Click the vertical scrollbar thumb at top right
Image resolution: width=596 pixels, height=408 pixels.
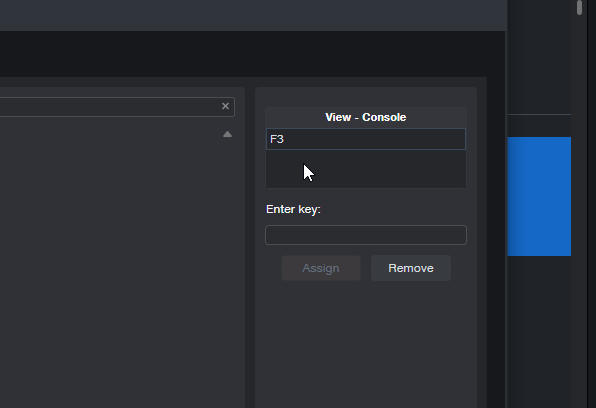coord(579,8)
